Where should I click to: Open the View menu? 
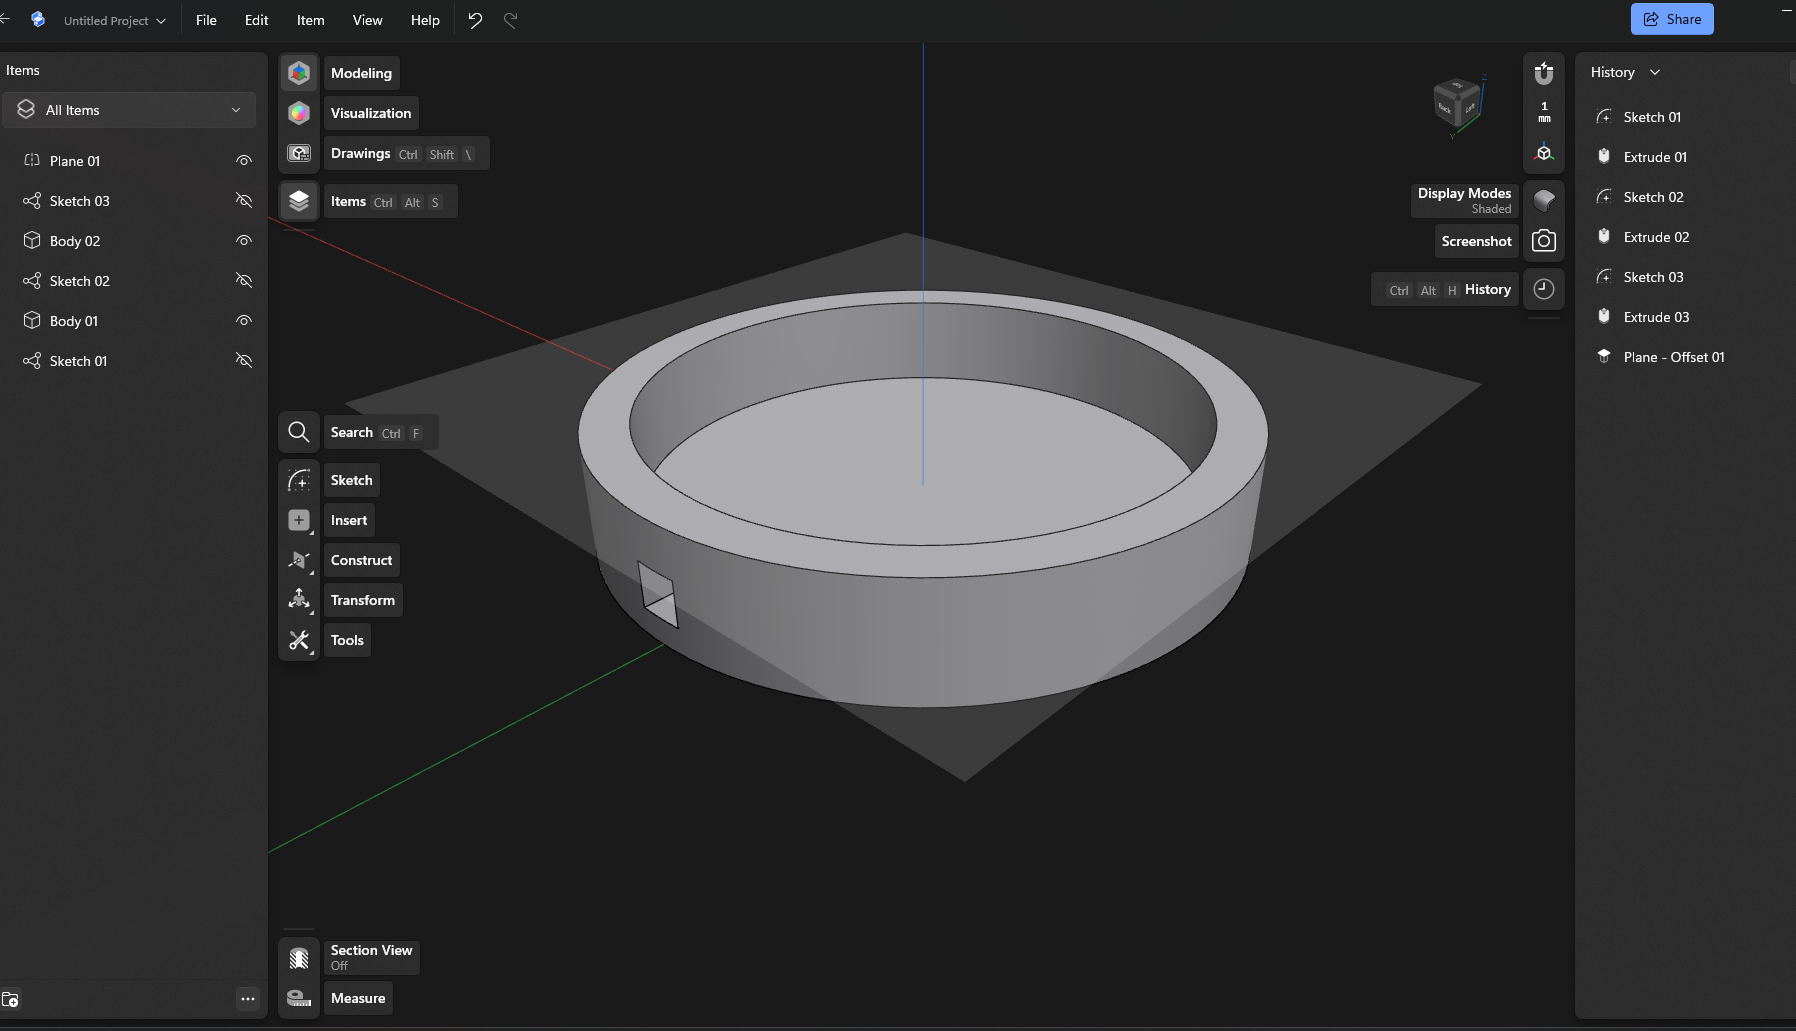pyautogui.click(x=367, y=20)
